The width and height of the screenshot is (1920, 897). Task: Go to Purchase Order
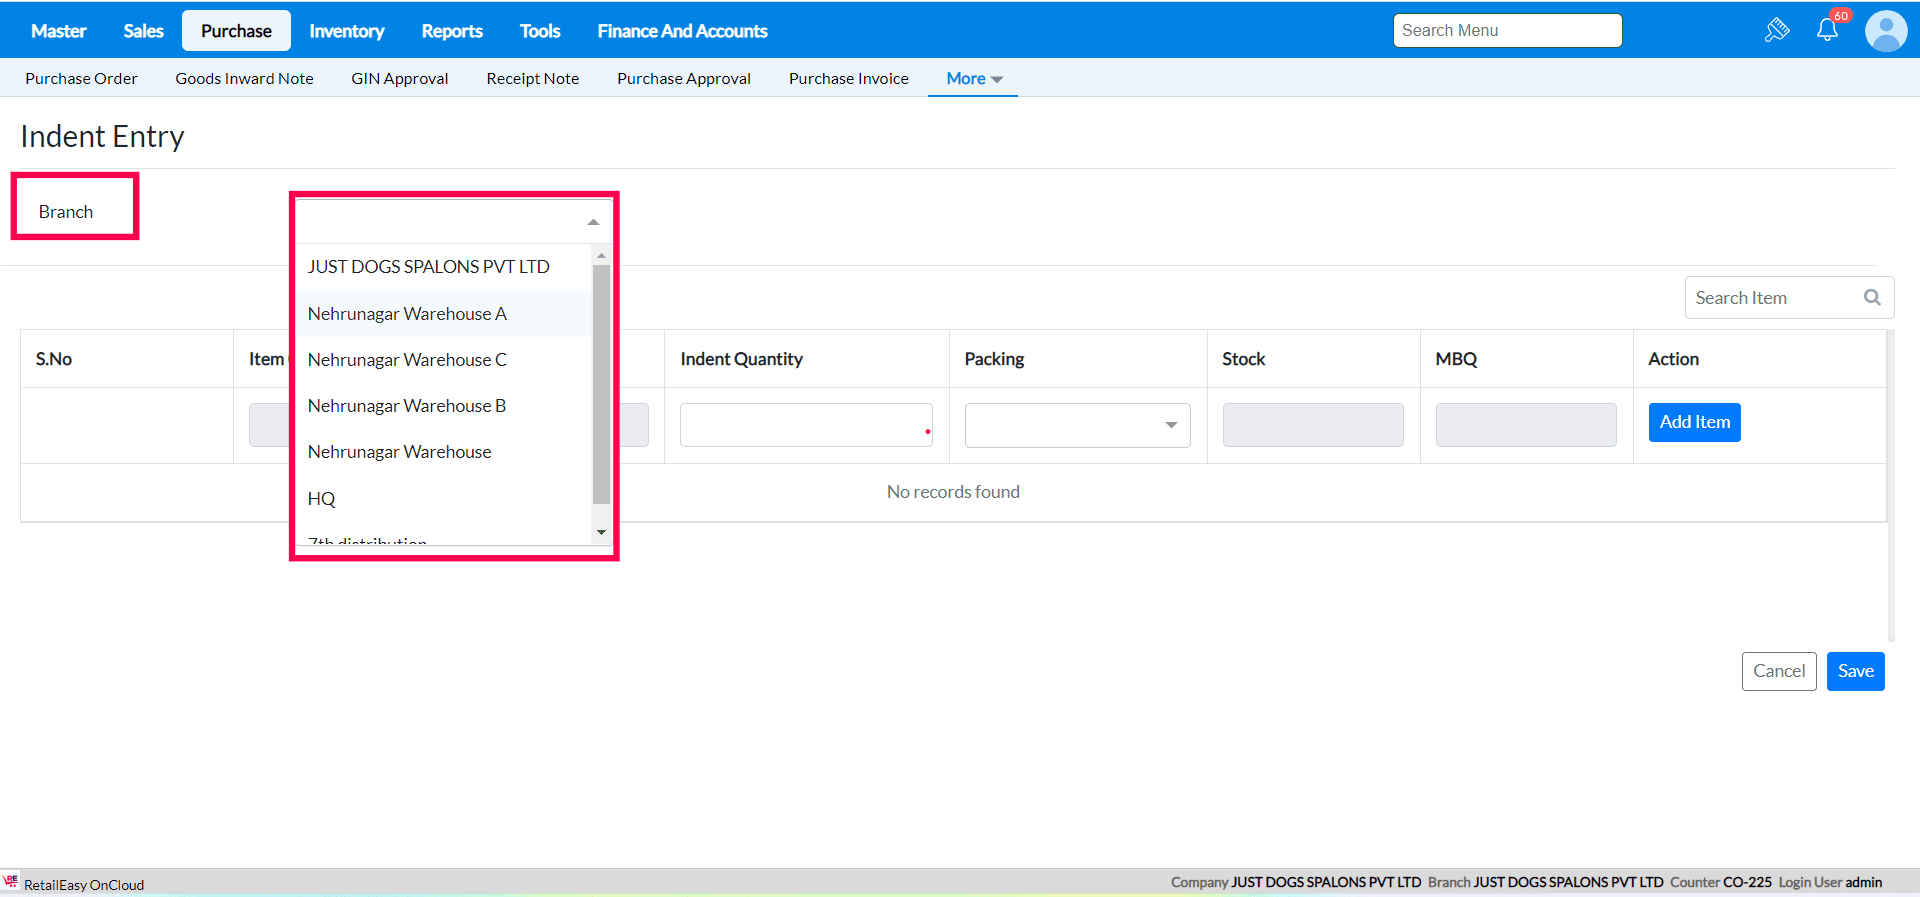click(x=81, y=78)
